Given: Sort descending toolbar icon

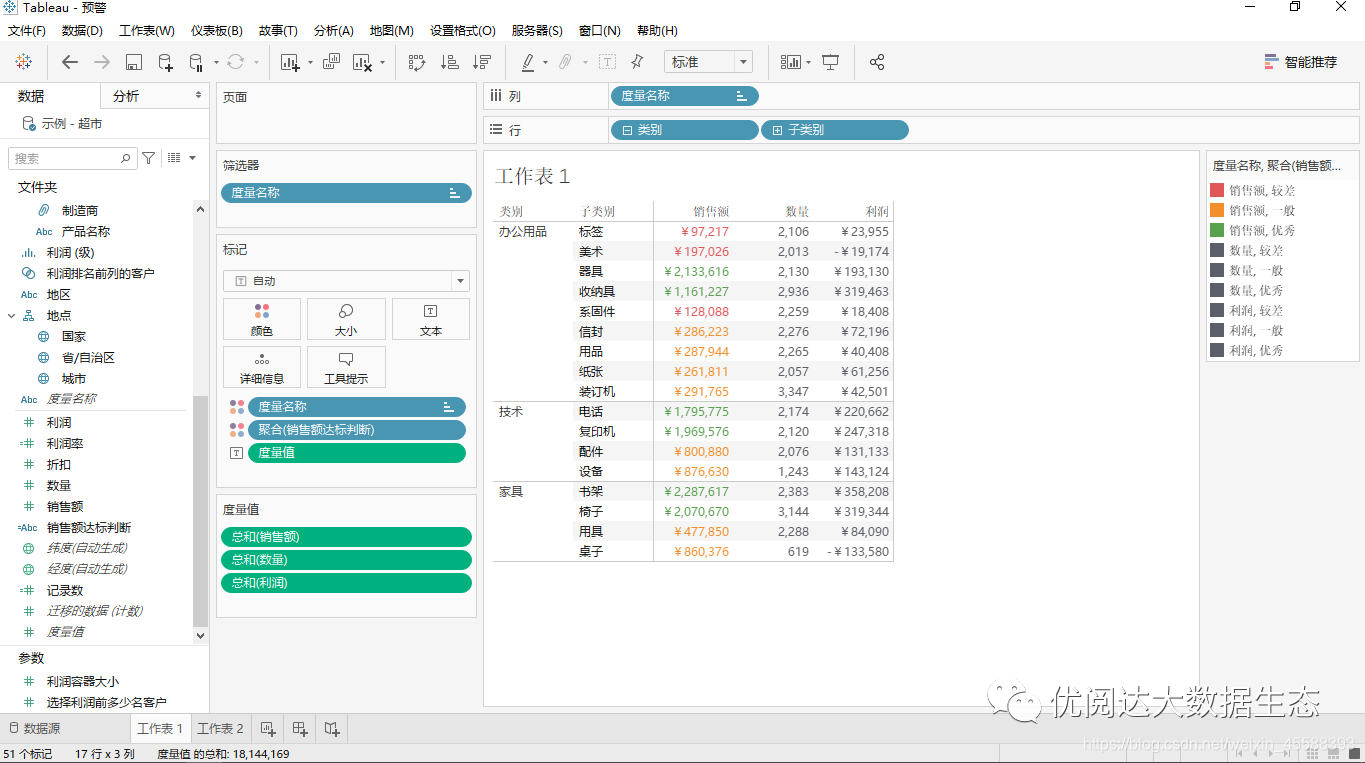Looking at the screenshot, I should (x=482, y=62).
